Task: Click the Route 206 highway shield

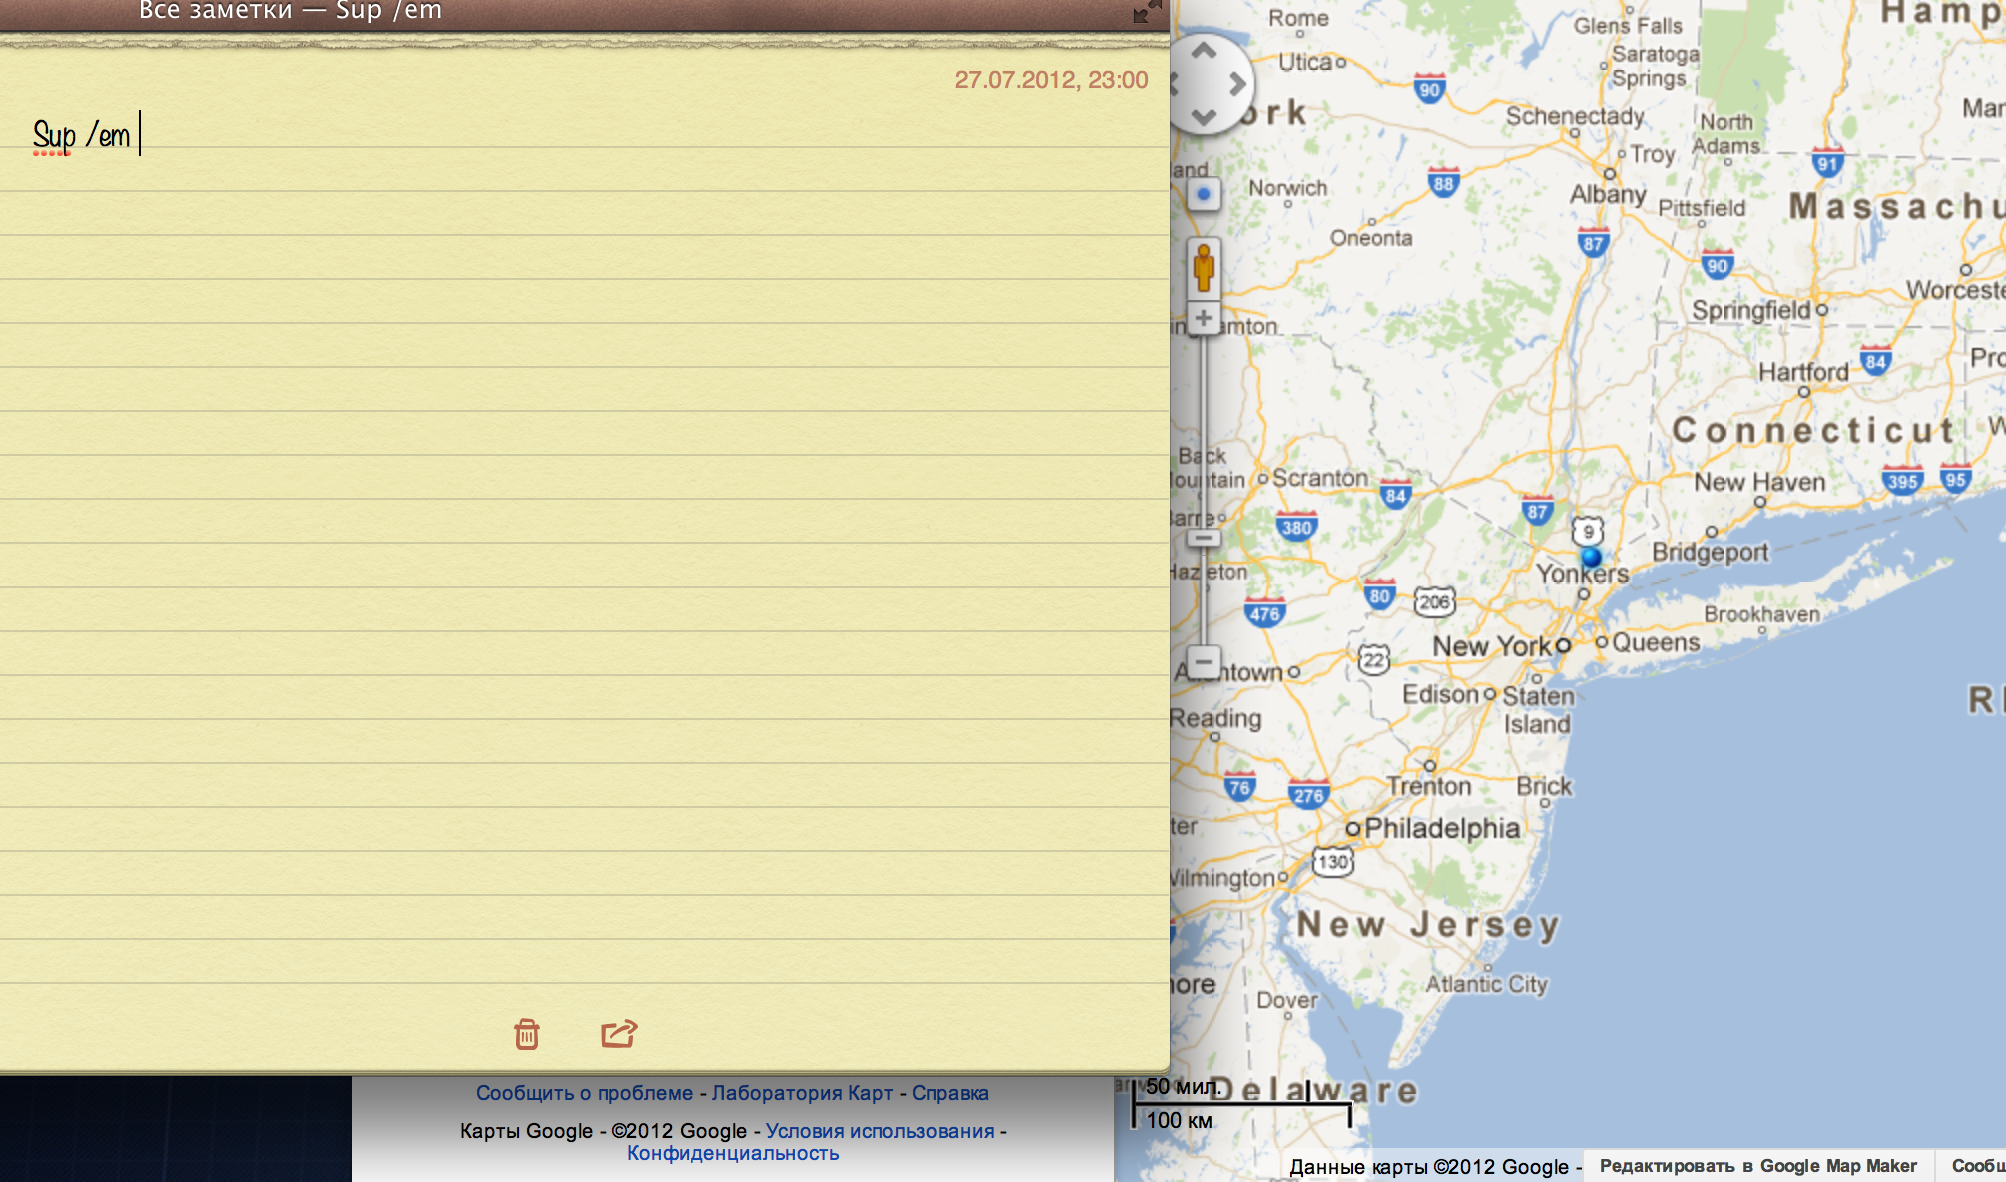Action: pos(1435,601)
